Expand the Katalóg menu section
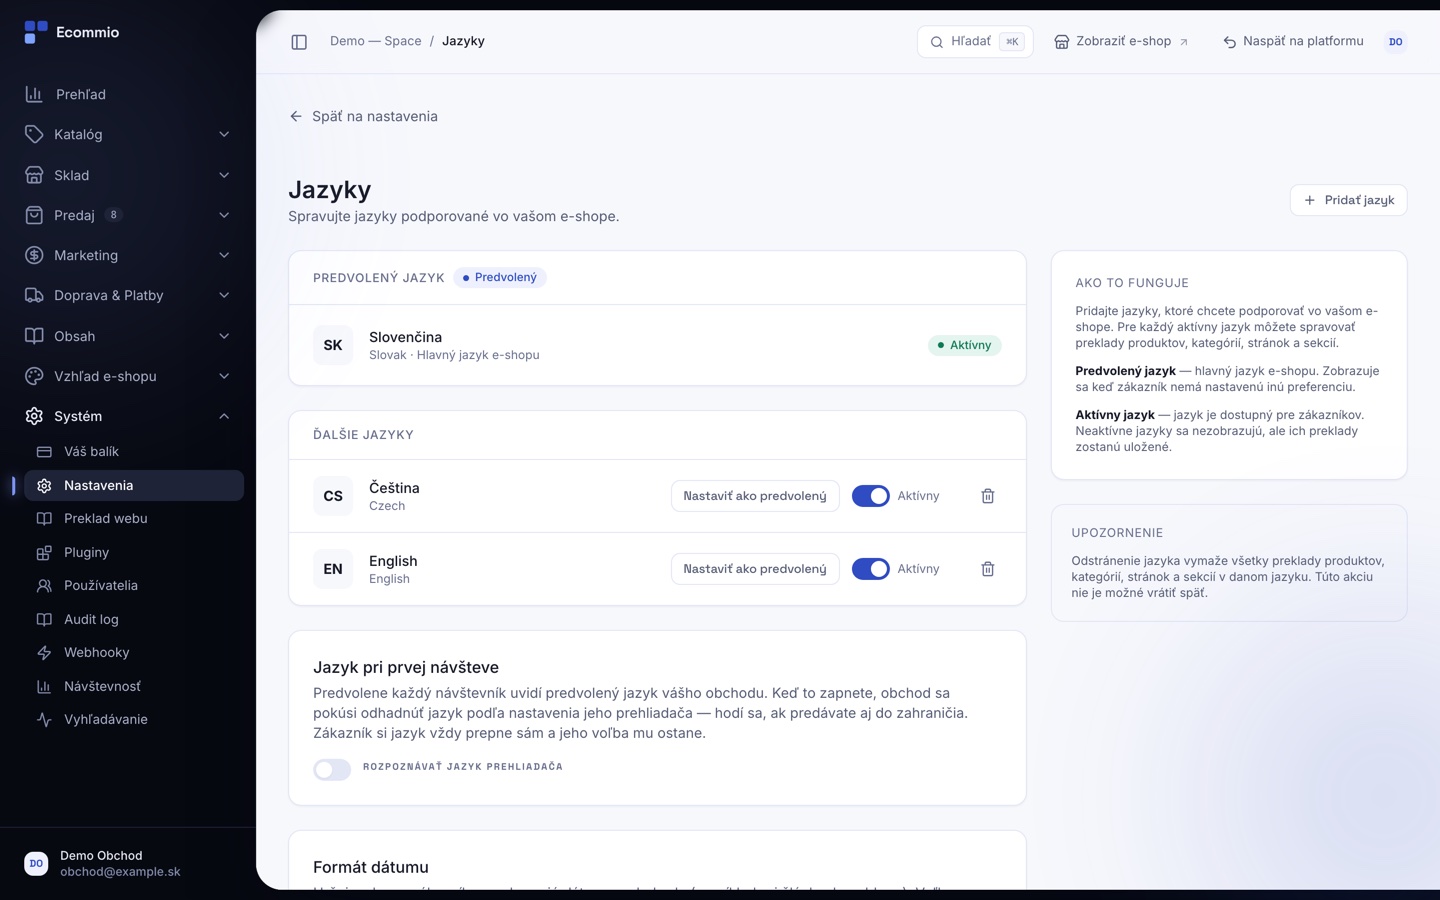Viewport: 1440px width, 900px height. [128, 135]
